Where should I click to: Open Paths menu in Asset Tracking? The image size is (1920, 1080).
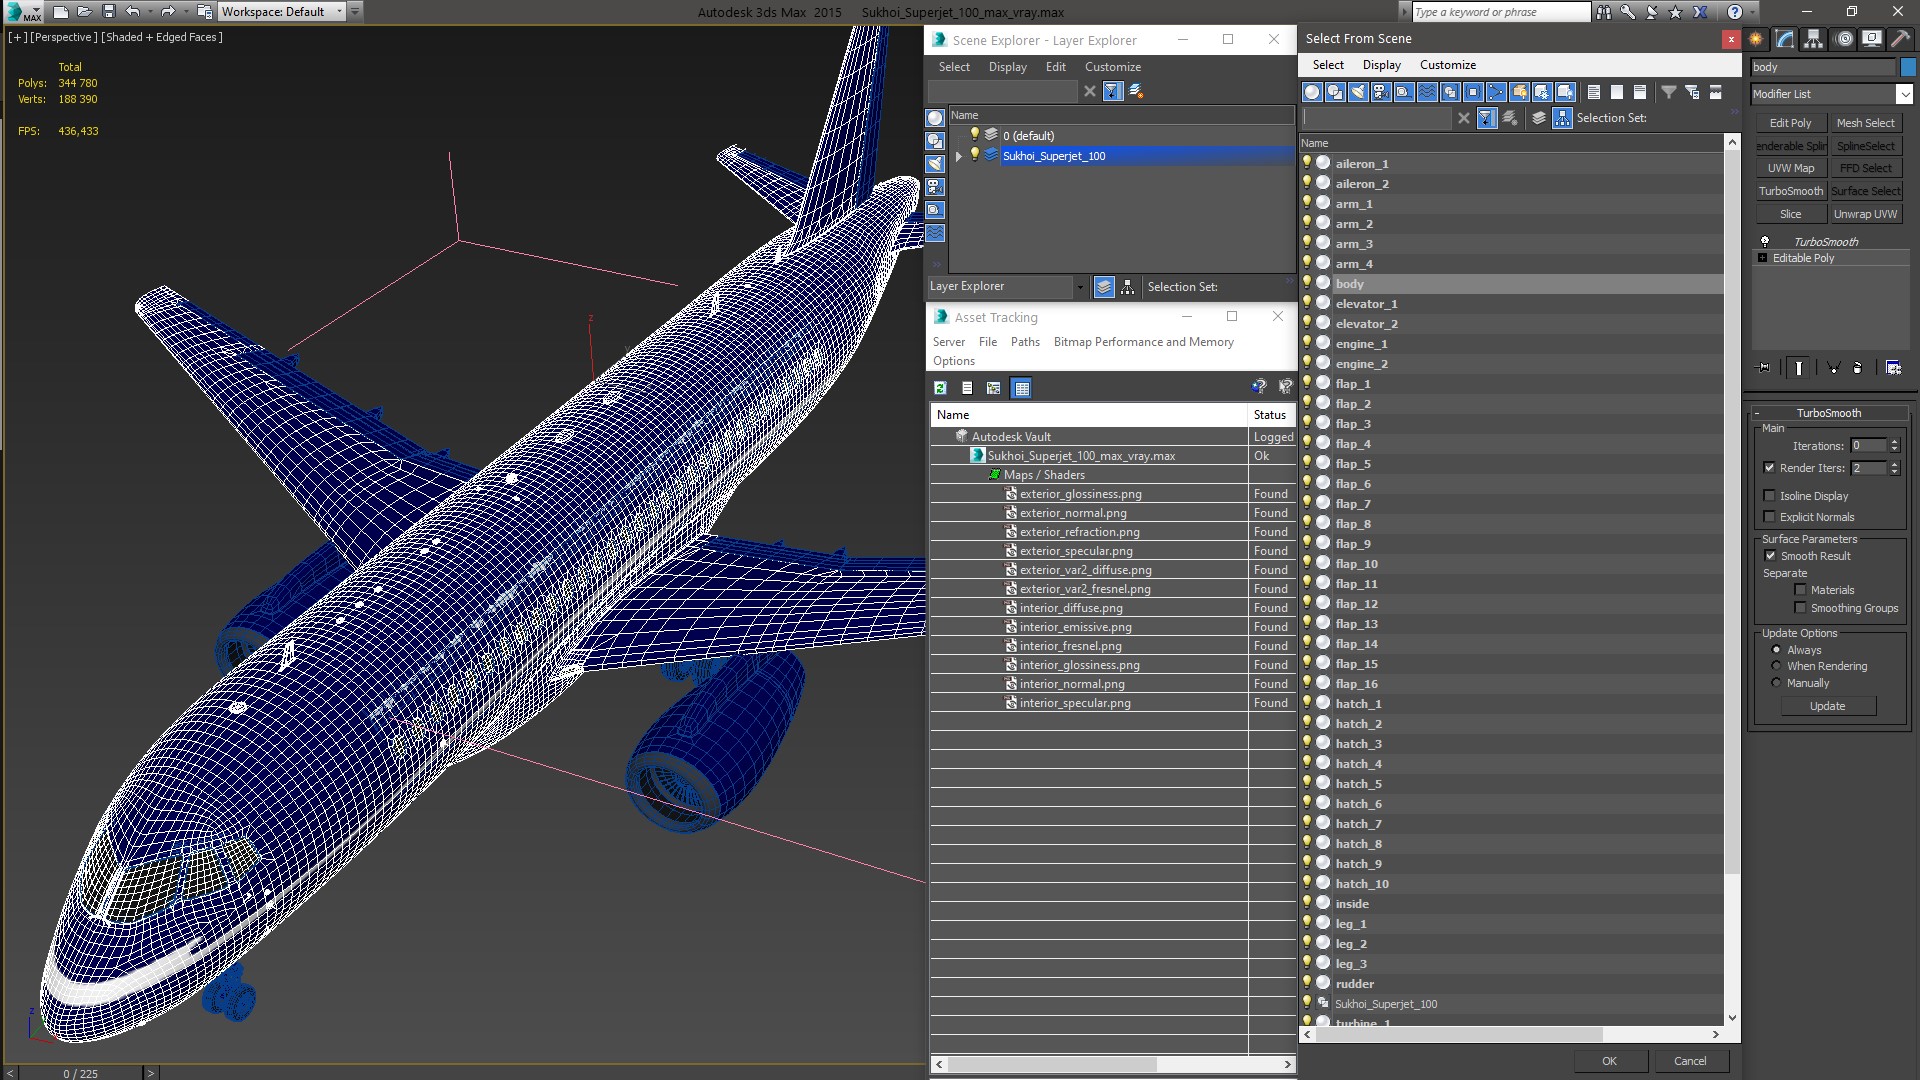(1025, 342)
